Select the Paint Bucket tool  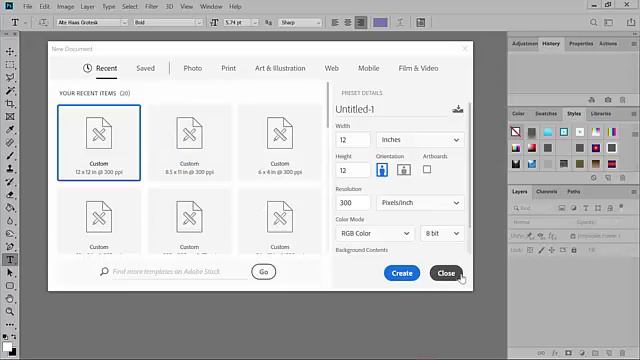[10, 208]
